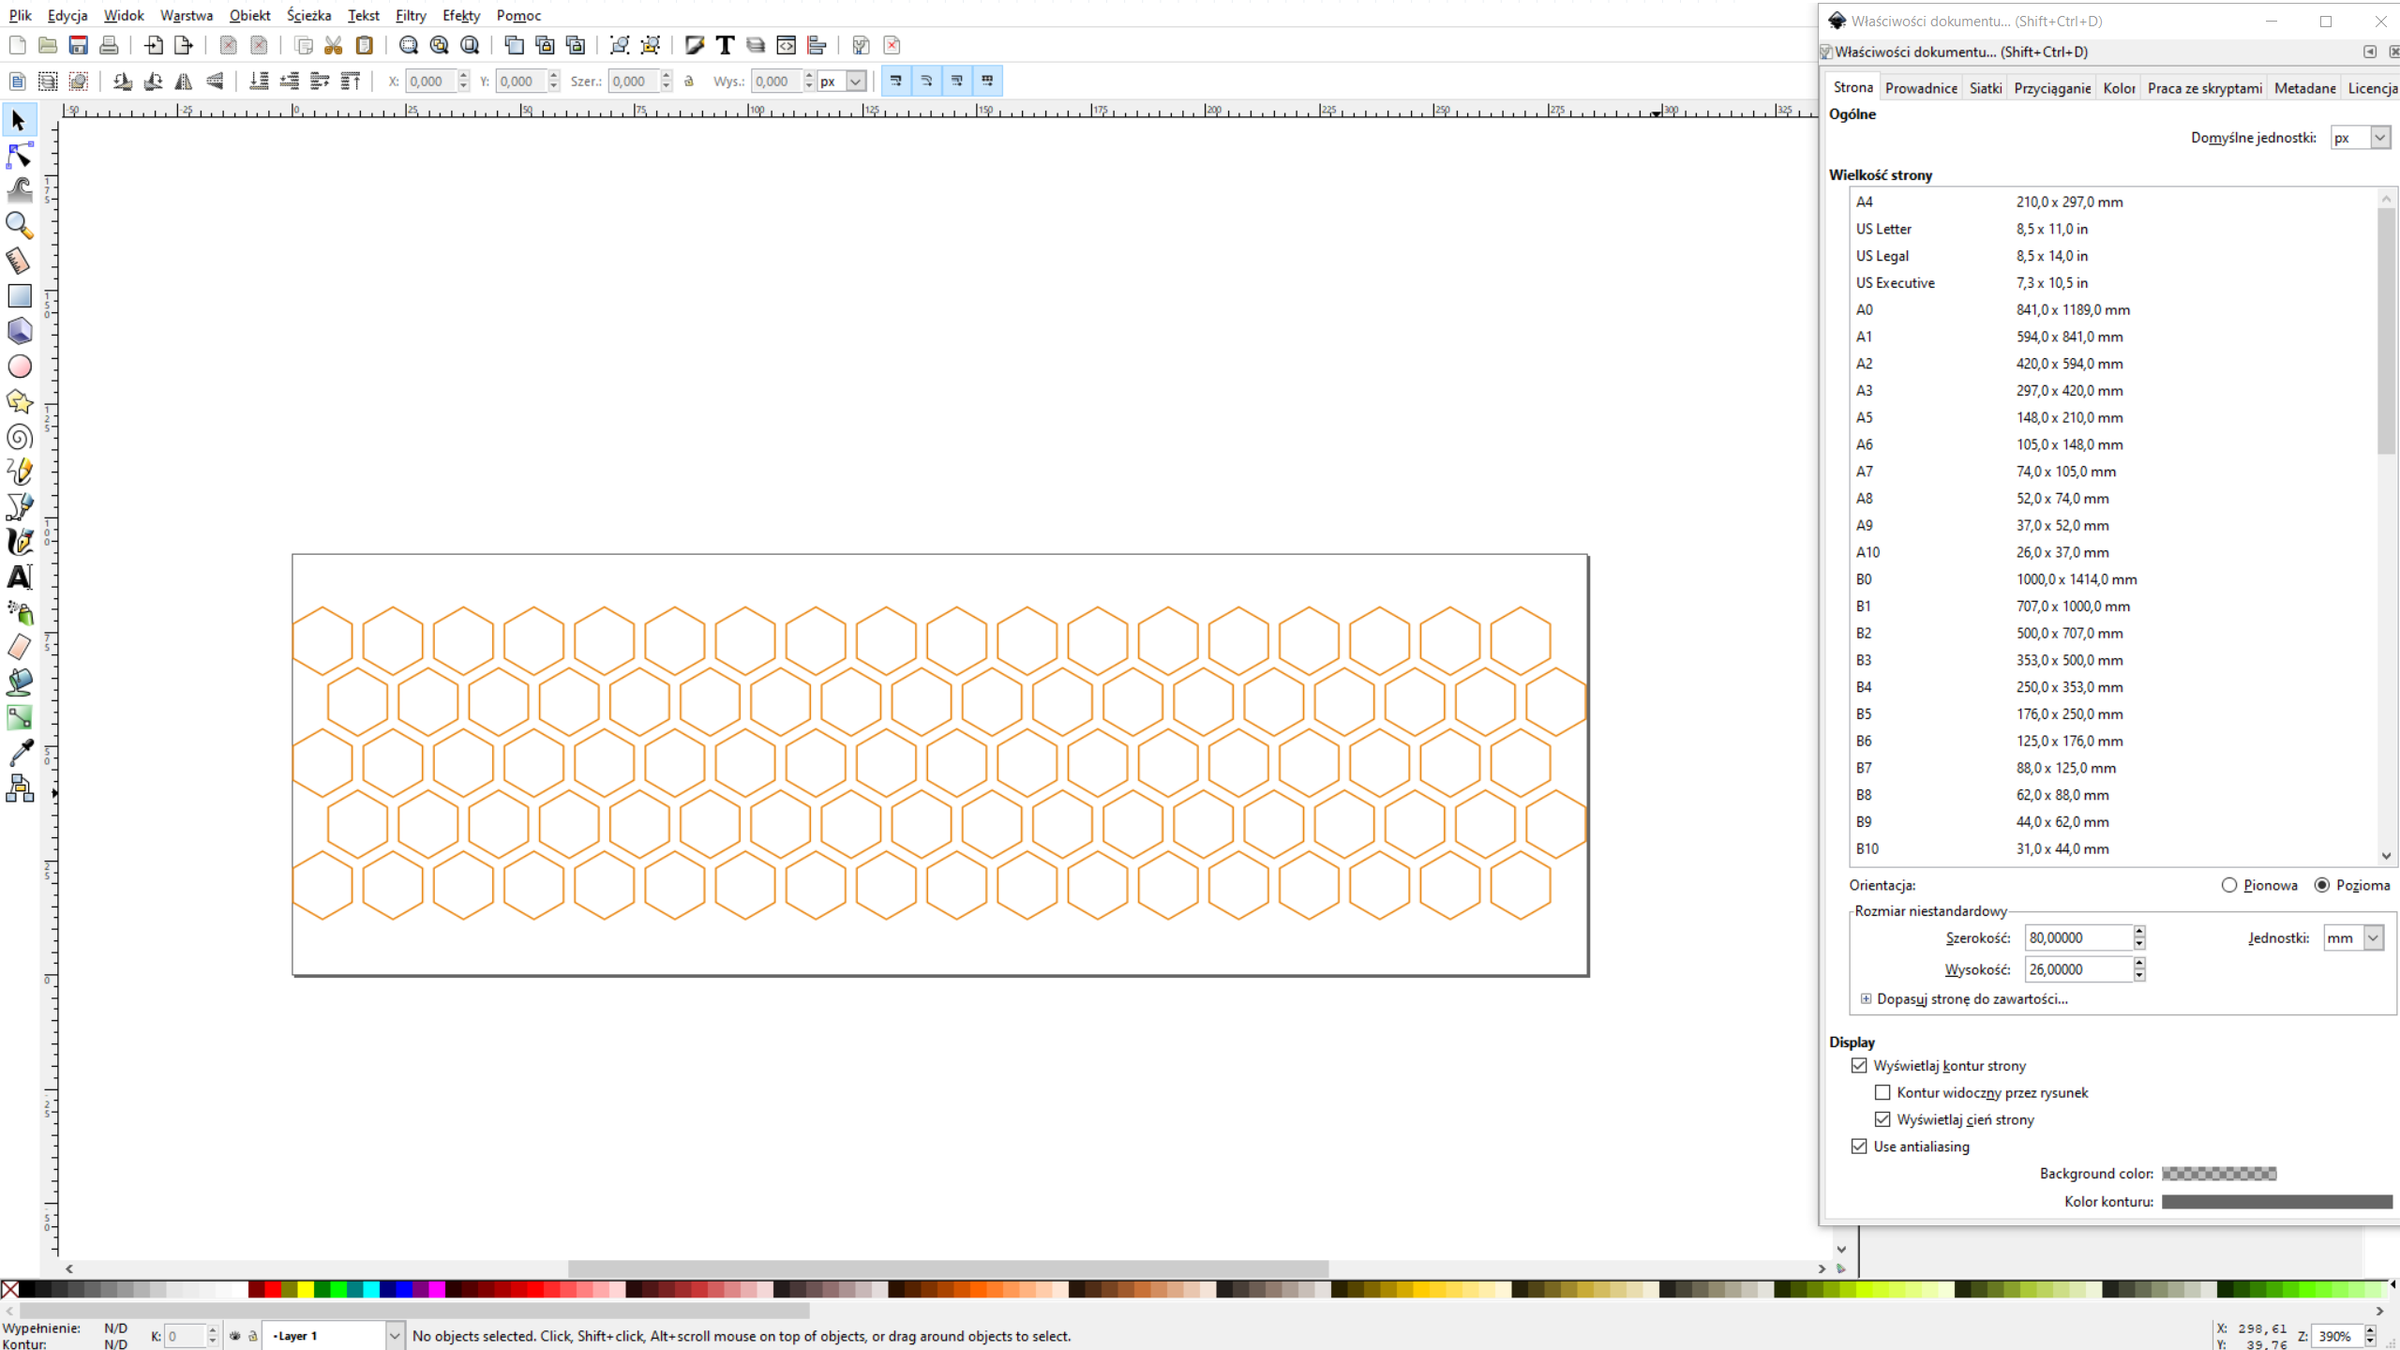Uncheck Use antialiasing option
Viewport: 2400px width, 1350px height.
pos(1859,1146)
